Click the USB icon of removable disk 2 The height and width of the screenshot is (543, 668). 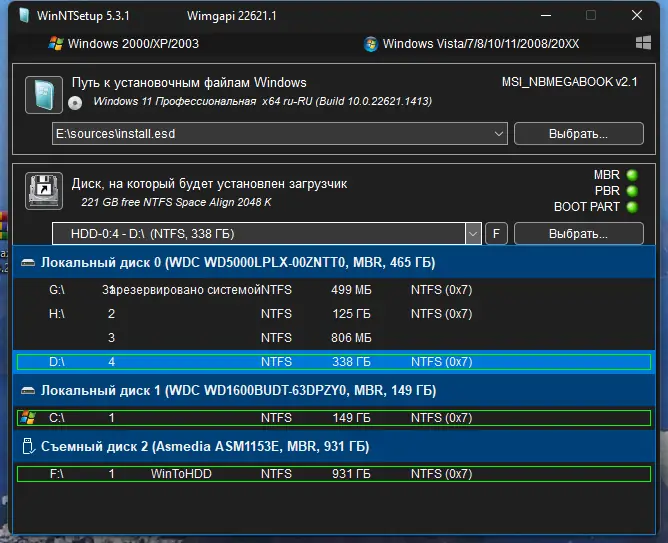[x=28, y=446]
